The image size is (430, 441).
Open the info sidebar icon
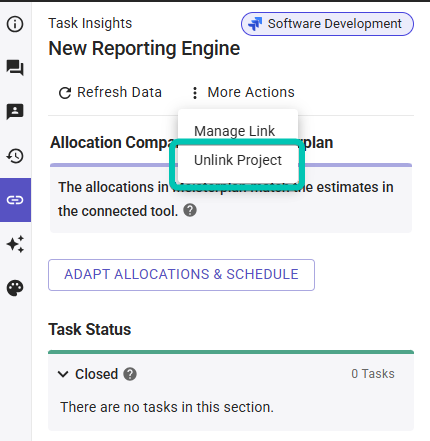15,24
